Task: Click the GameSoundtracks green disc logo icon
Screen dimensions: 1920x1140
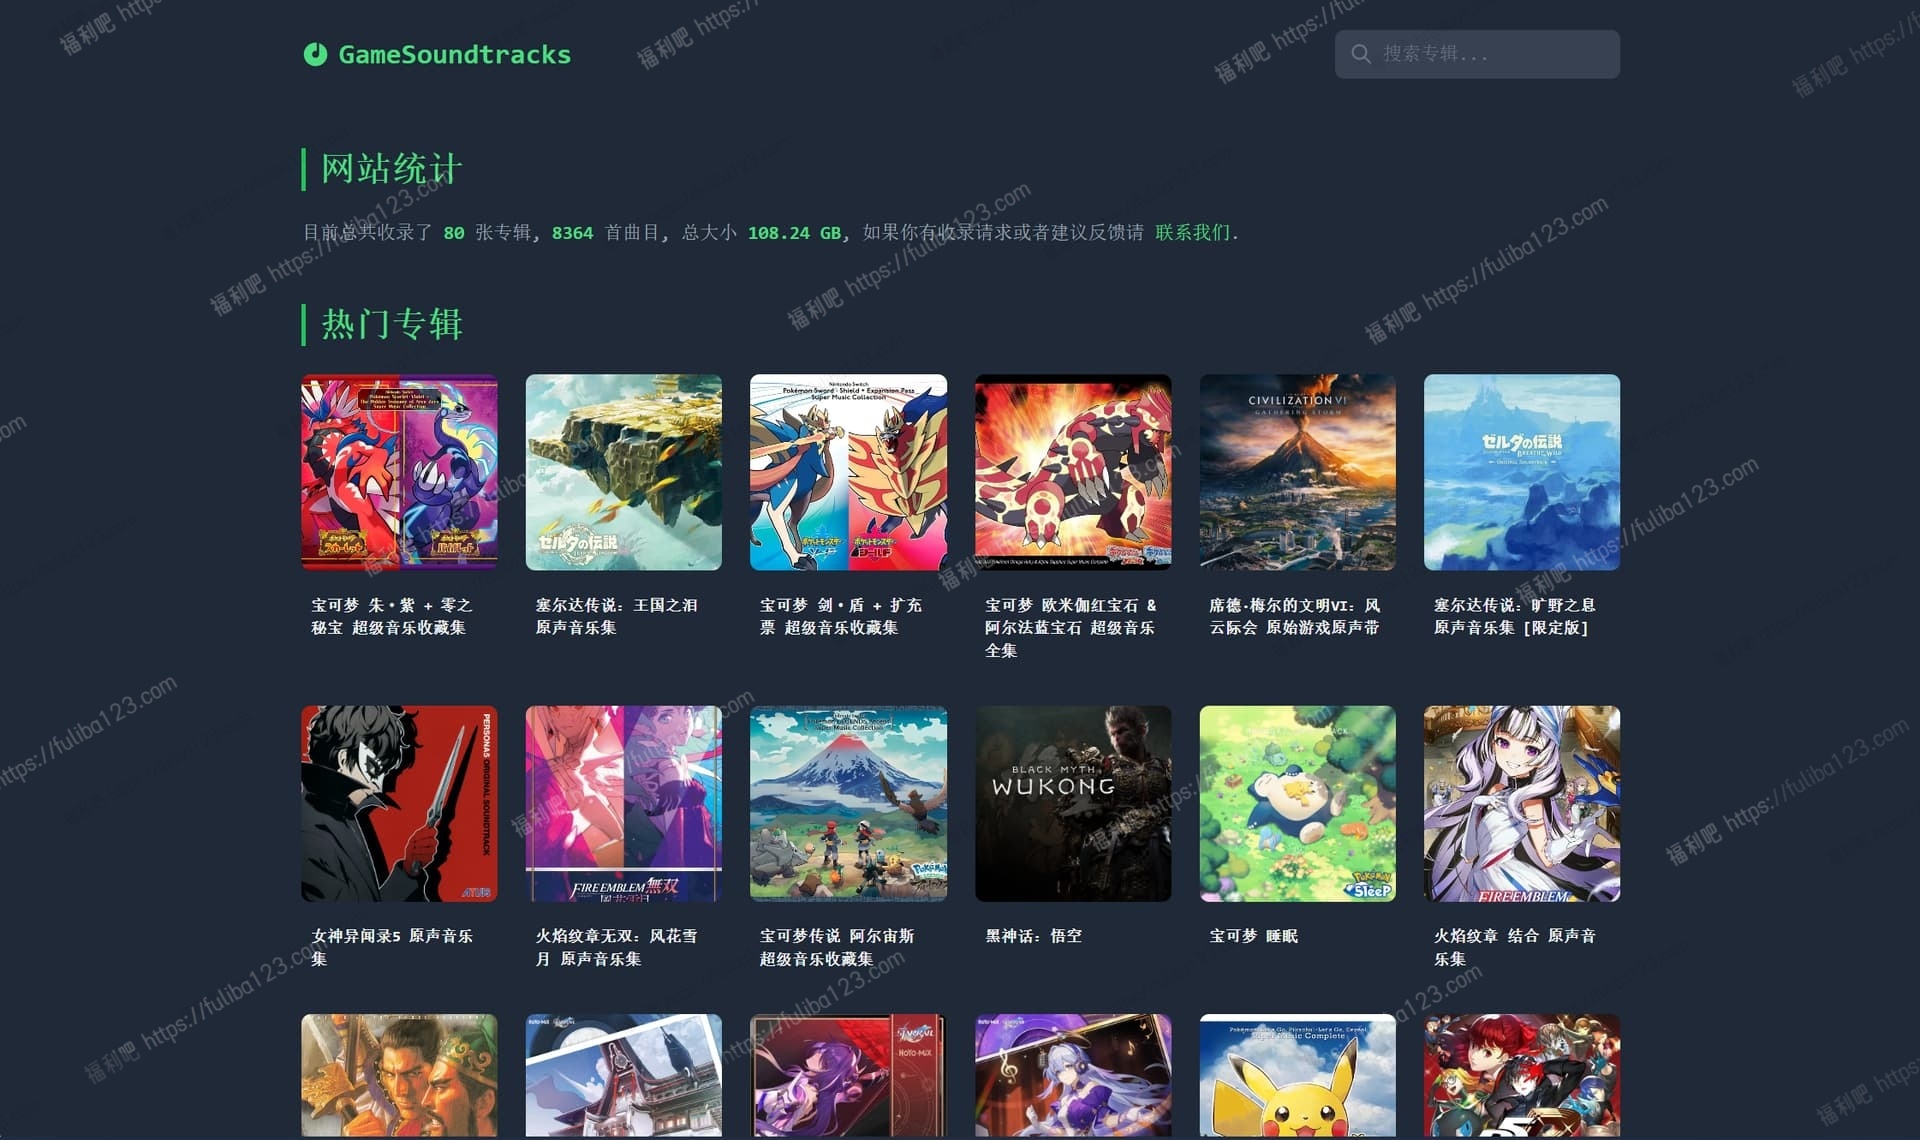Action: point(315,54)
